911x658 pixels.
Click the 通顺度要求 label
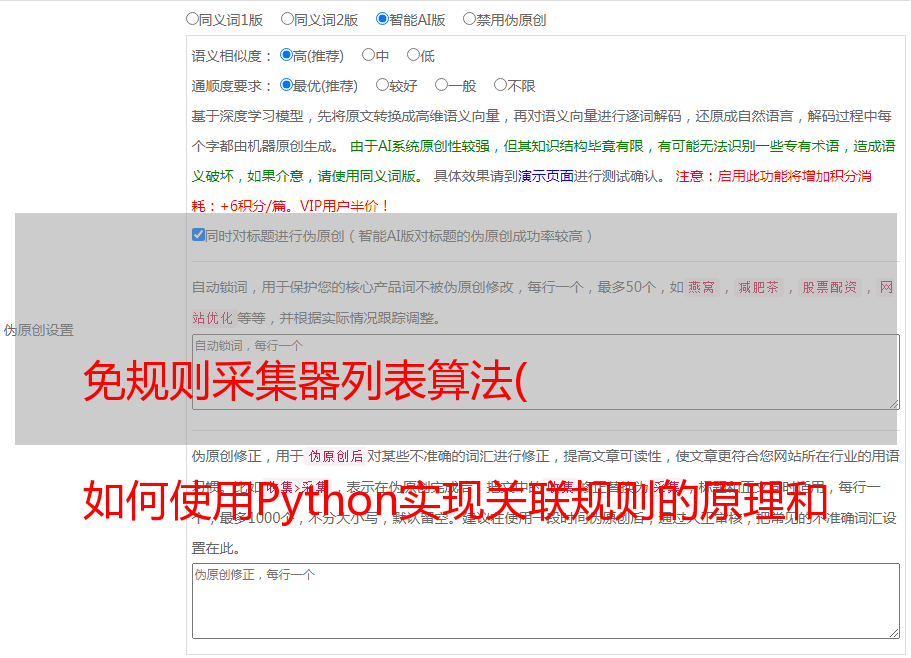(231, 87)
